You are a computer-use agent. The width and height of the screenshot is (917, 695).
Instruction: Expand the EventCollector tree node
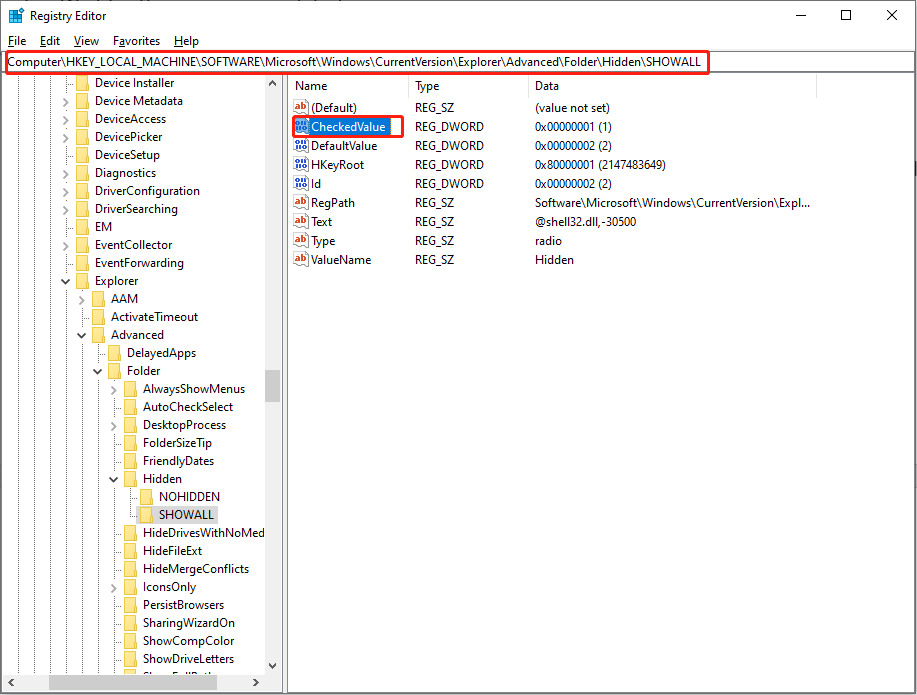coord(66,246)
